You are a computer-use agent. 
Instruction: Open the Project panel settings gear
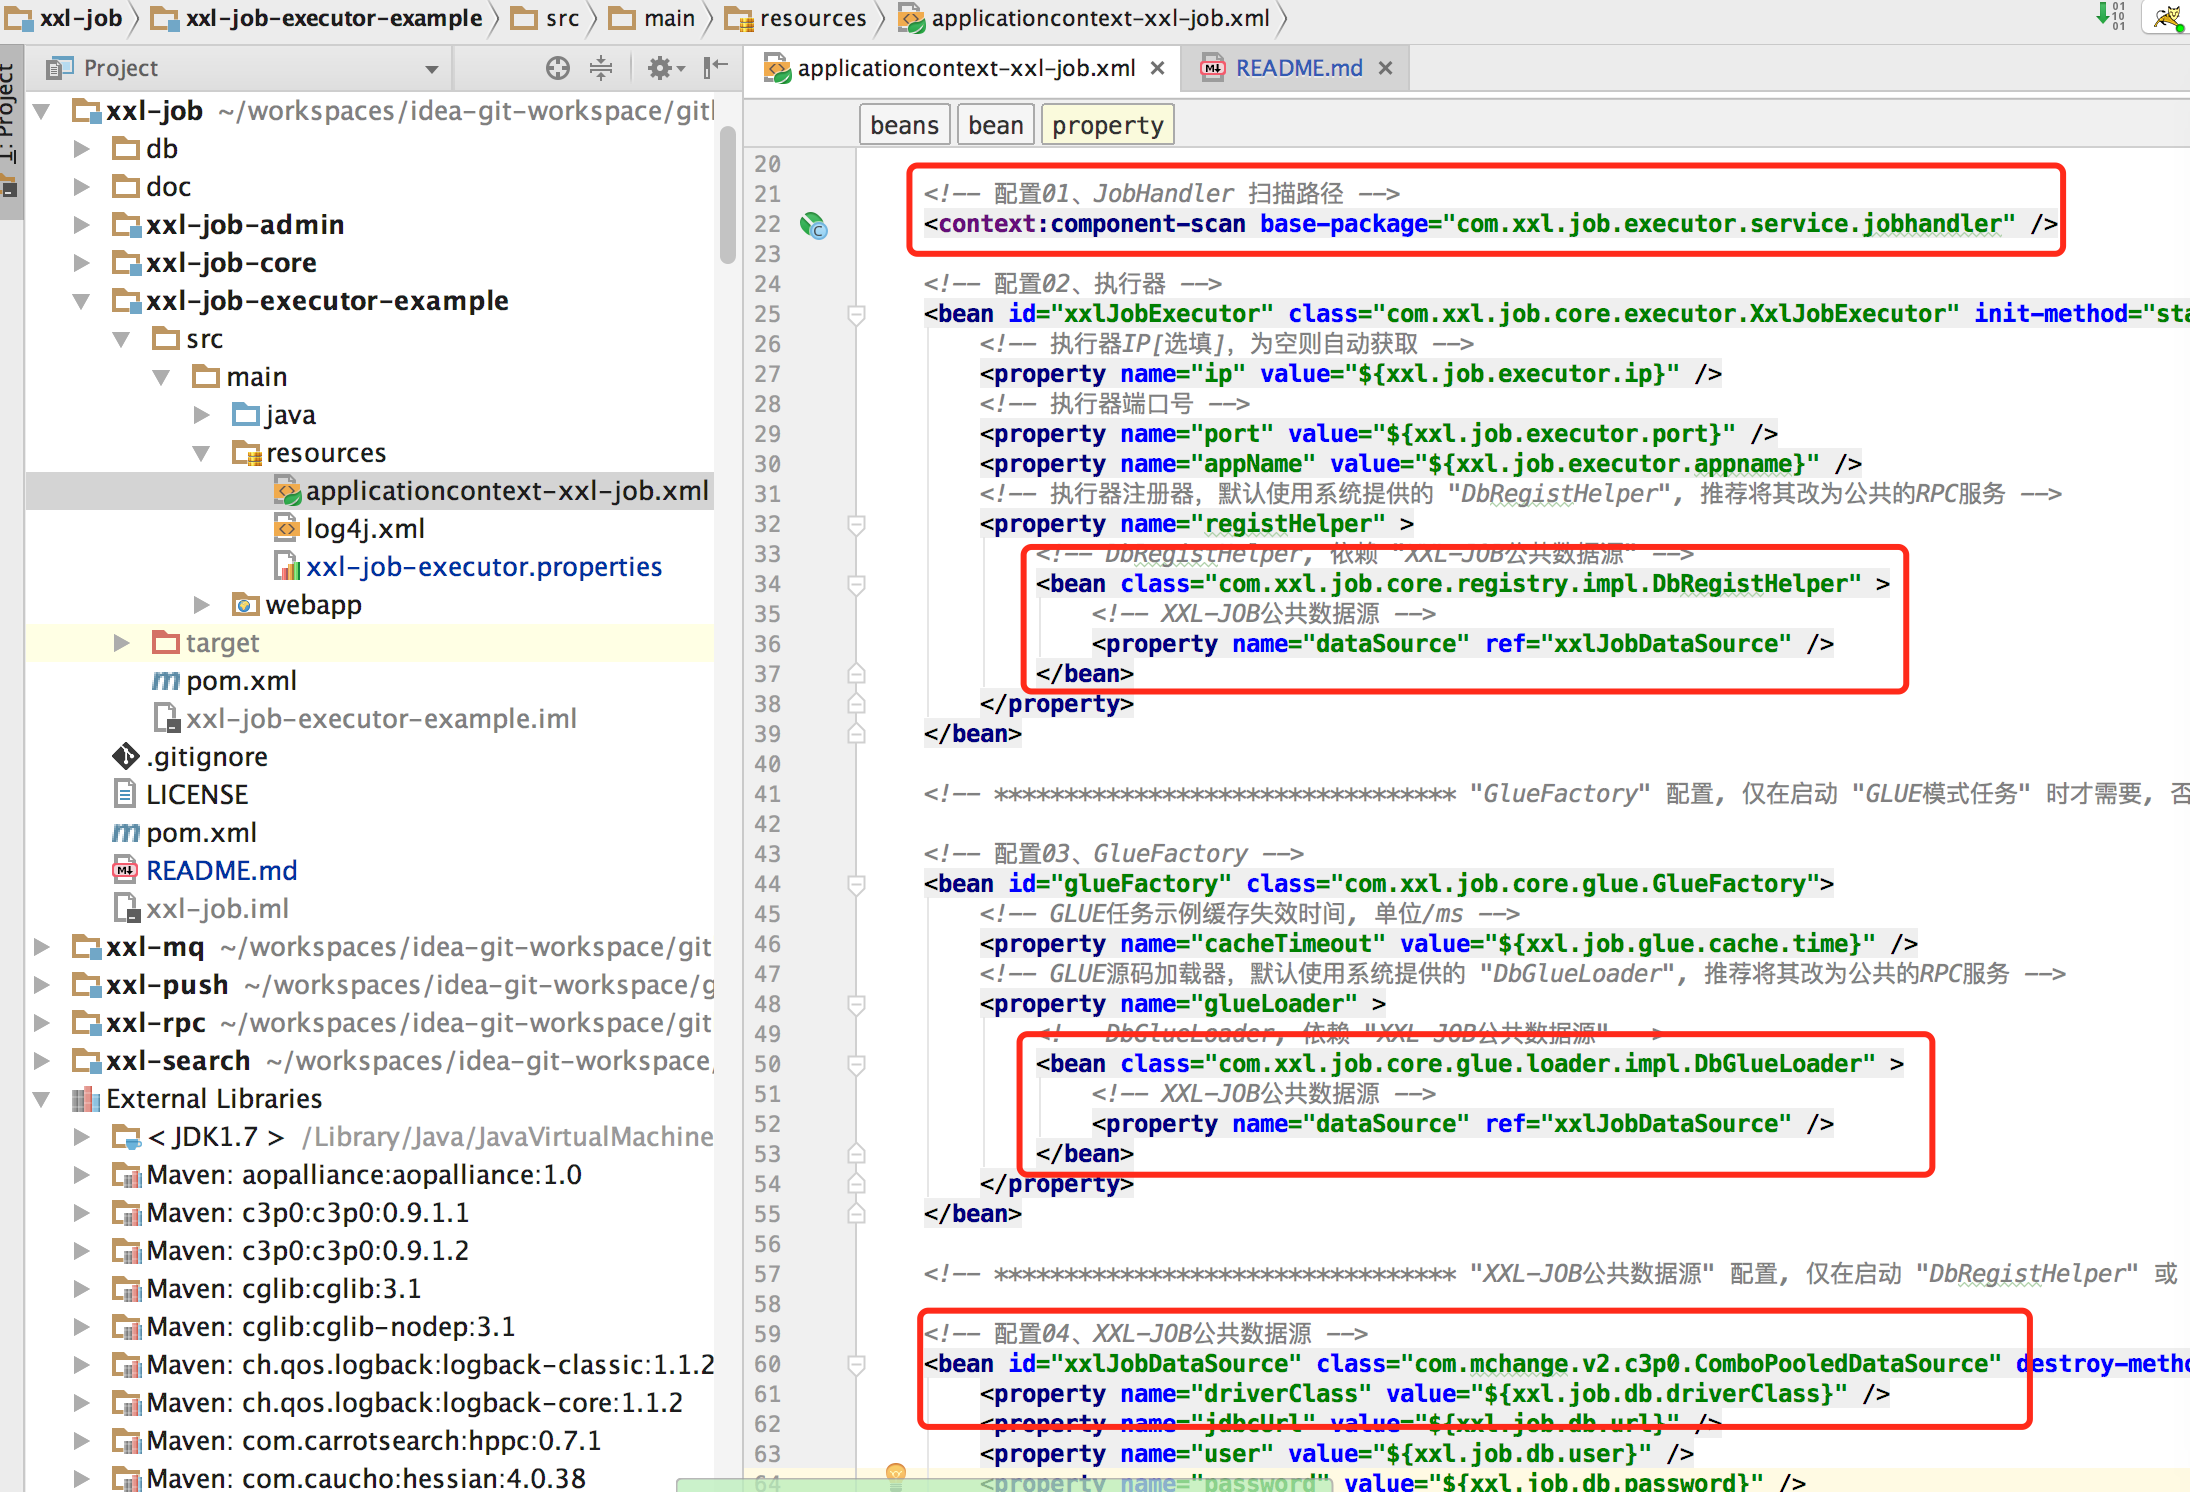click(665, 68)
